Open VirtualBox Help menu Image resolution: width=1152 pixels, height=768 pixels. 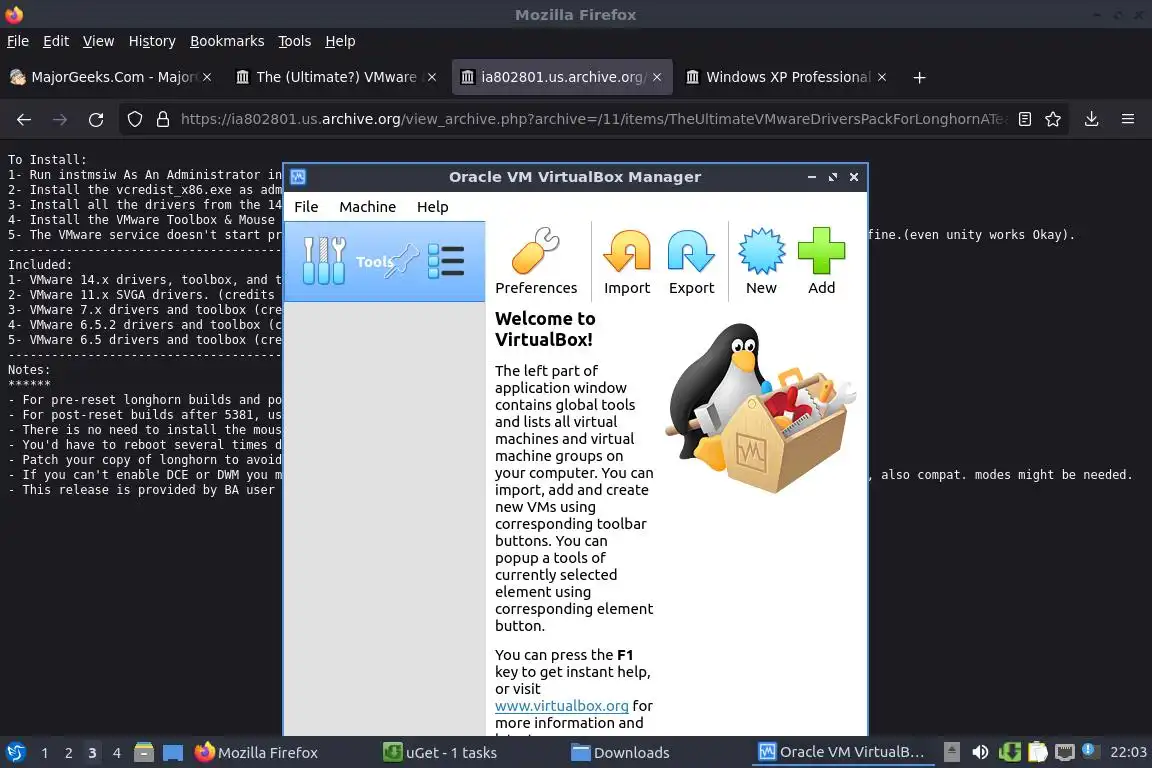[x=433, y=207]
